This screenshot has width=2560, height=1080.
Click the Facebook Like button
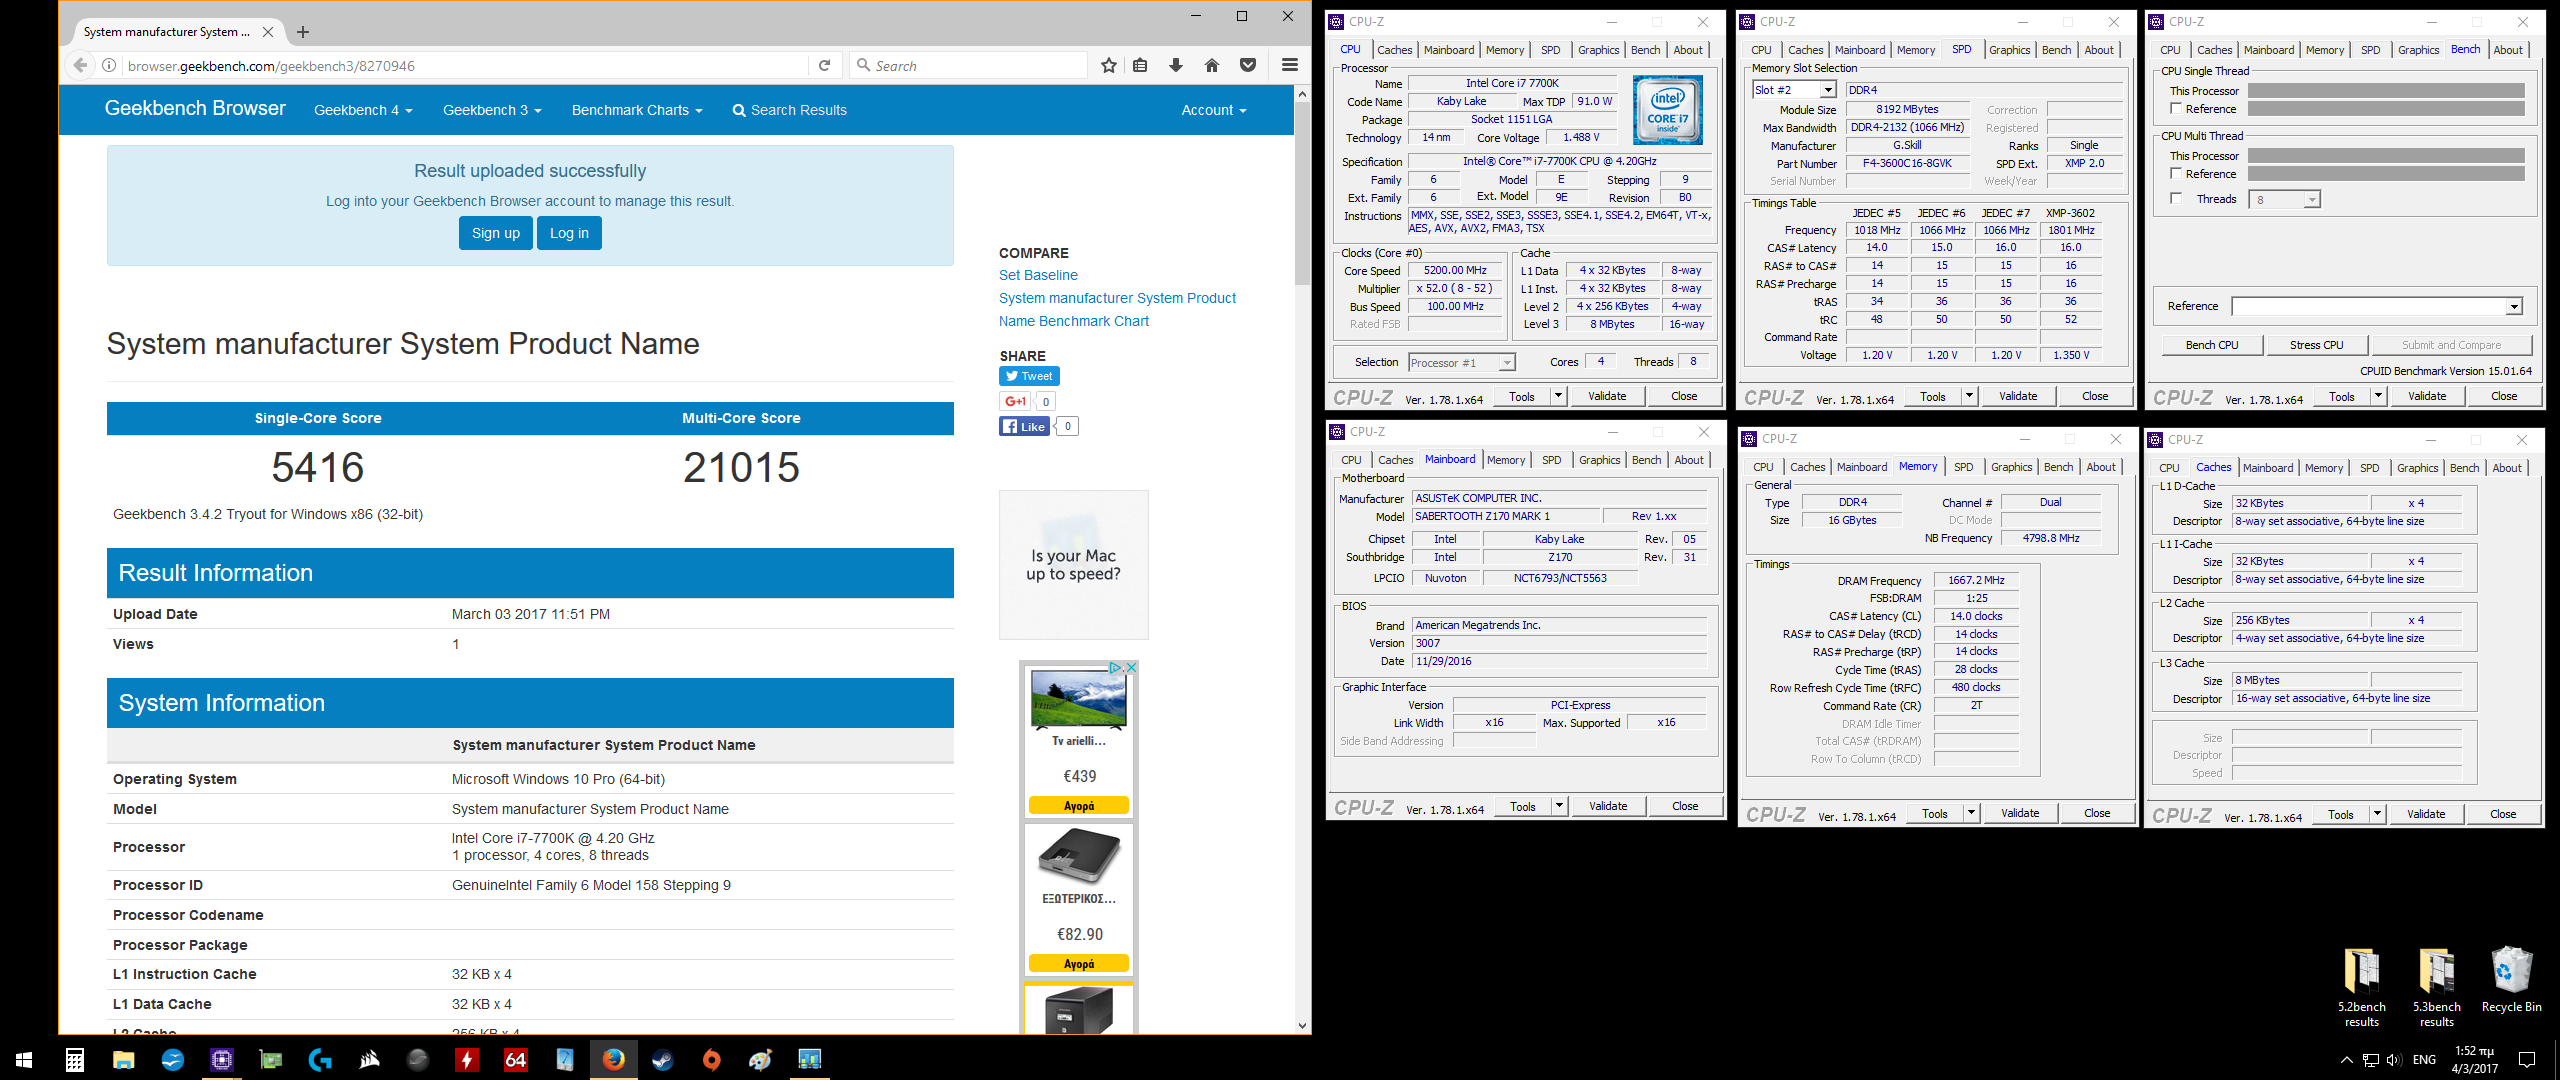[x=1024, y=426]
